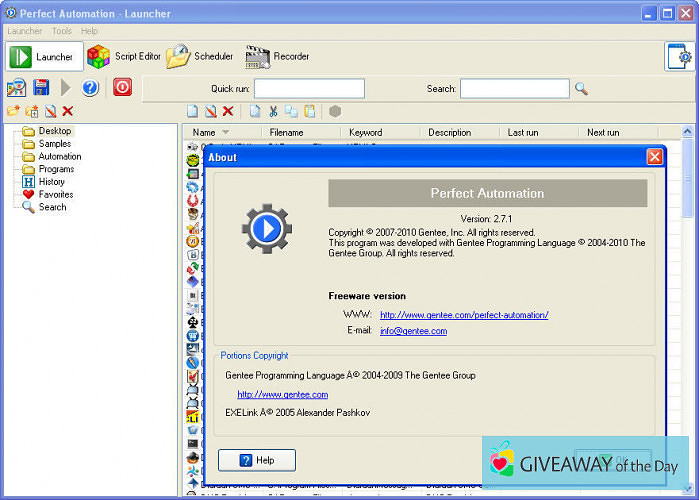Open the Recorder tab with clapperboard icon
The height and width of the screenshot is (500, 699).
point(278,57)
